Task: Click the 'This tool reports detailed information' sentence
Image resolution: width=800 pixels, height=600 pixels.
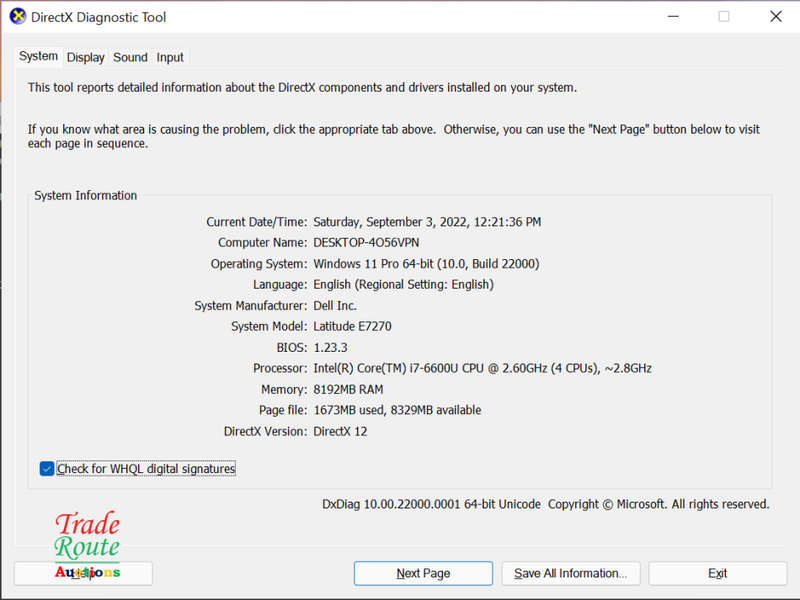Action: point(303,87)
